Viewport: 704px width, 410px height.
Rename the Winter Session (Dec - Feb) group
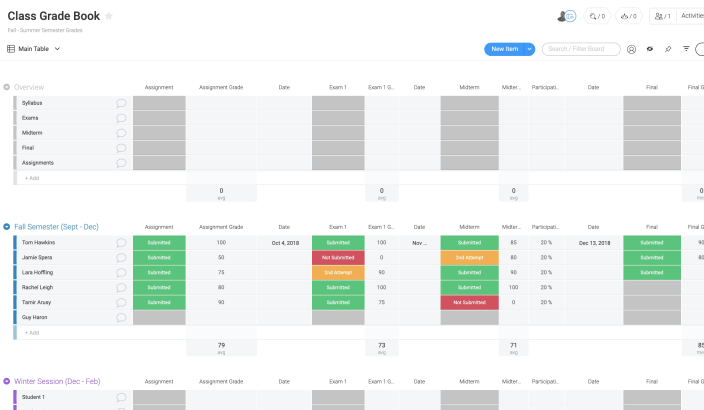click(57, 381)
